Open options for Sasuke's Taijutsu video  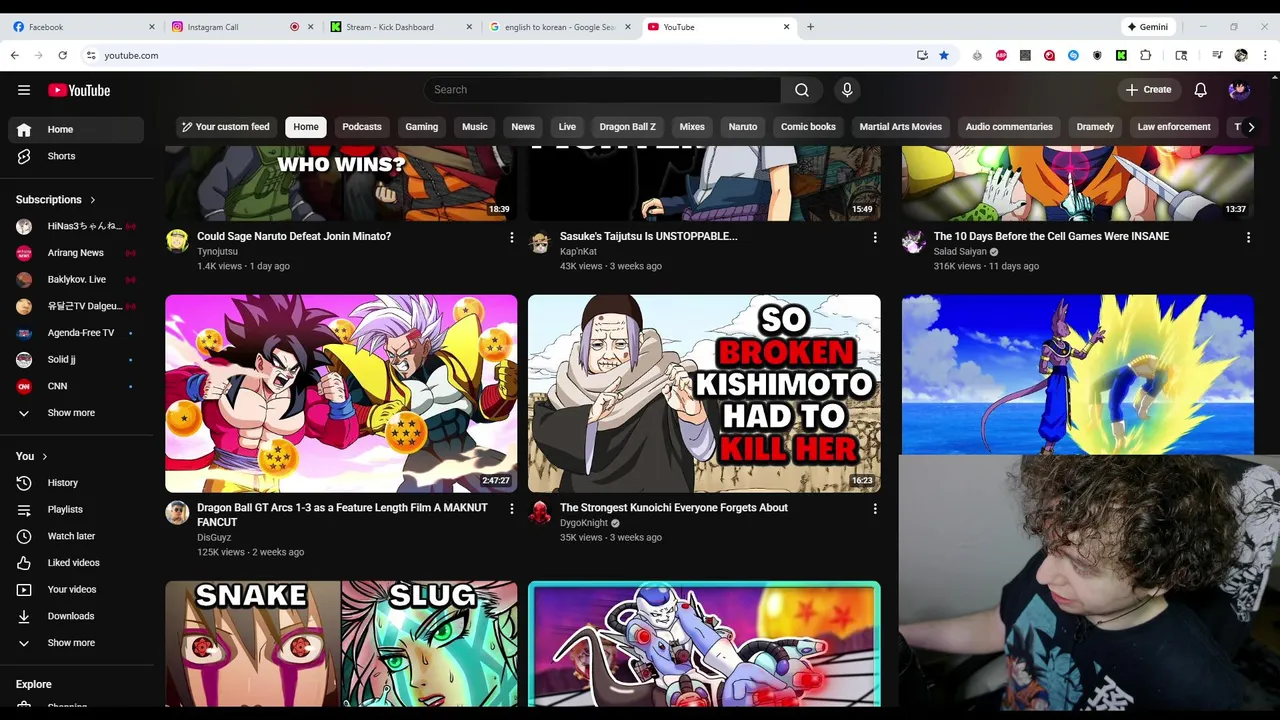(875, 238)
